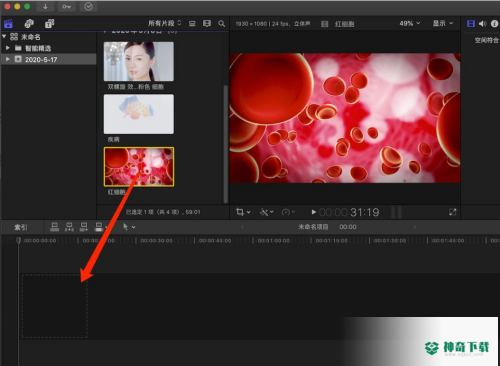Select the 2020-5-17 event row

click(x=49, y=59)
